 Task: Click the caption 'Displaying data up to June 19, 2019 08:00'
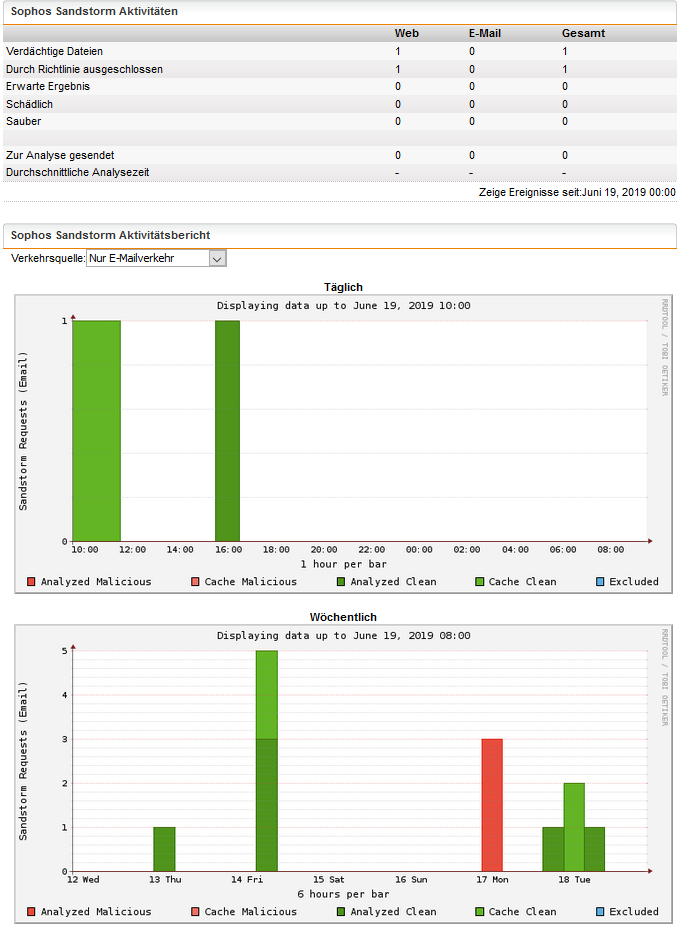click(x=343, y=636)
